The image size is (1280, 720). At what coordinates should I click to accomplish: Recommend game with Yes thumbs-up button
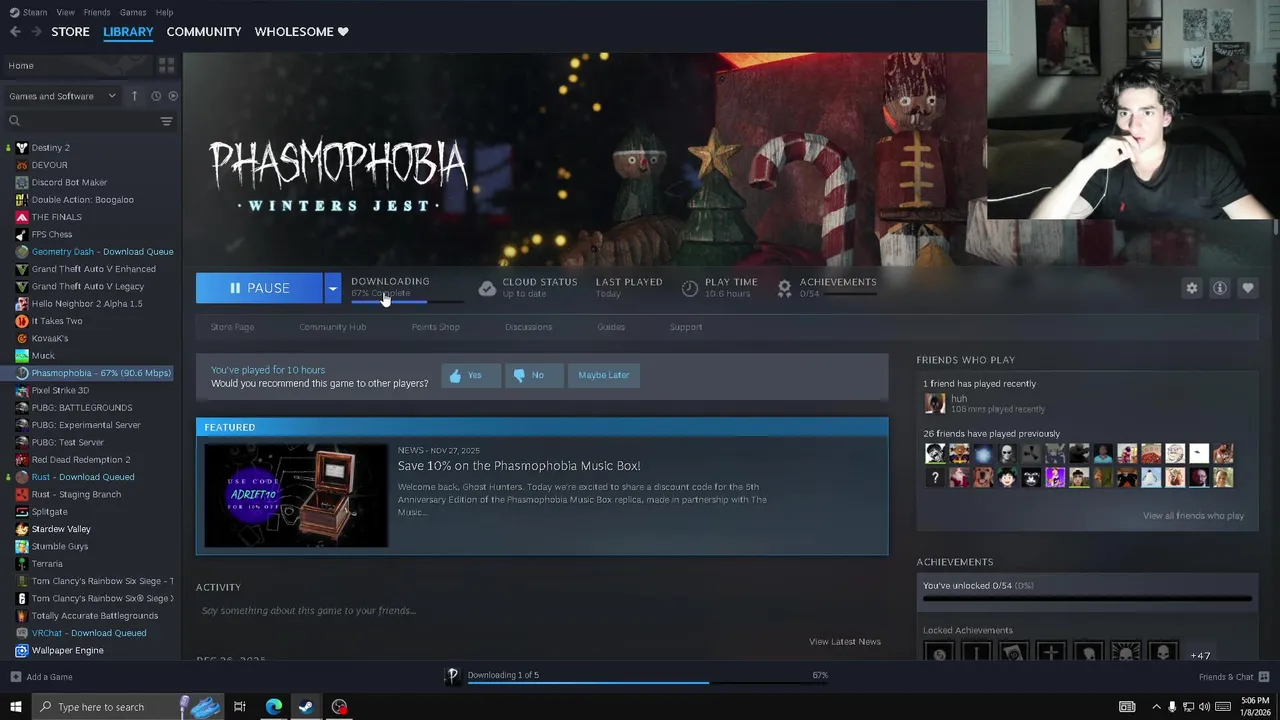coord(471,375)
